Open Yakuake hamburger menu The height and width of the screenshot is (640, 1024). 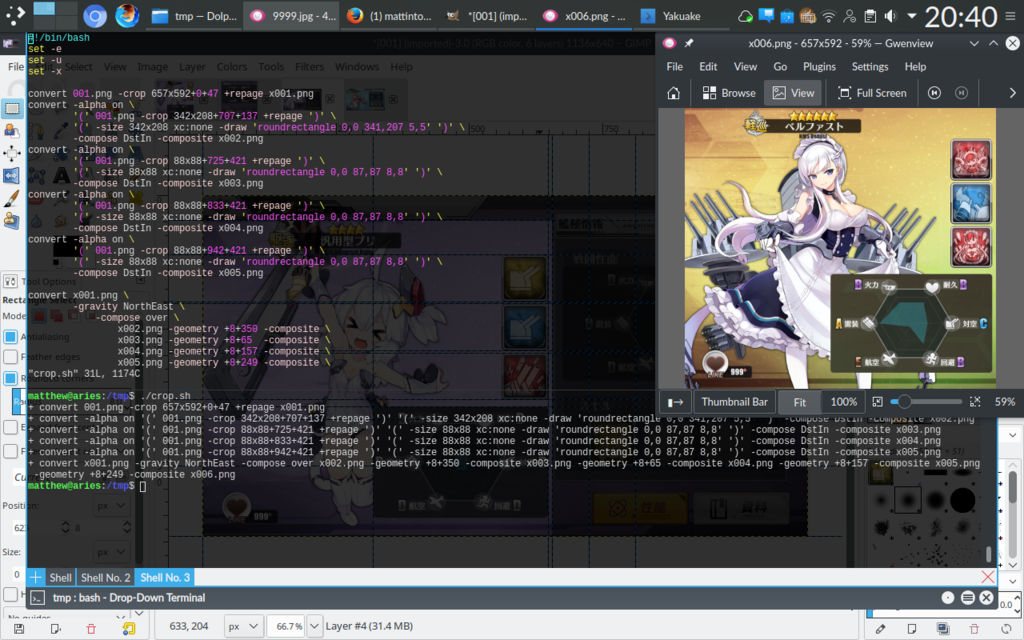coord(967,598)
